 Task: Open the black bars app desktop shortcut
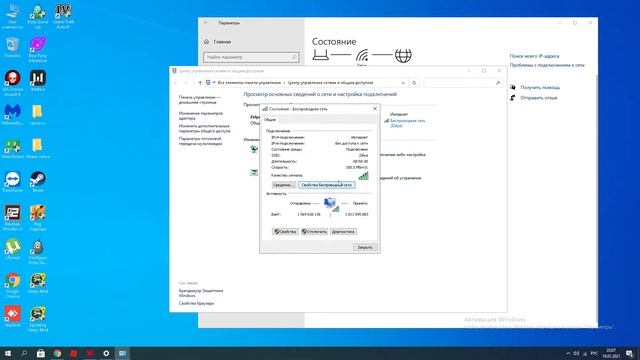[38, 80]
